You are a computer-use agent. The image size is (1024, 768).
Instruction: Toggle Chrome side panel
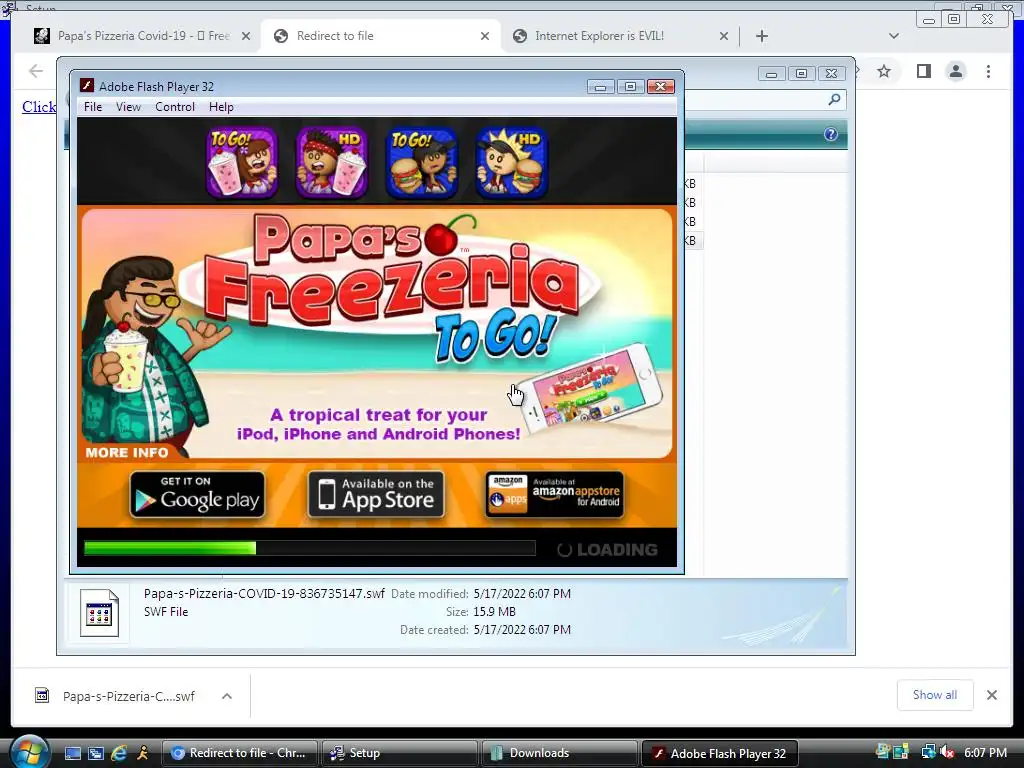point(923,71)
